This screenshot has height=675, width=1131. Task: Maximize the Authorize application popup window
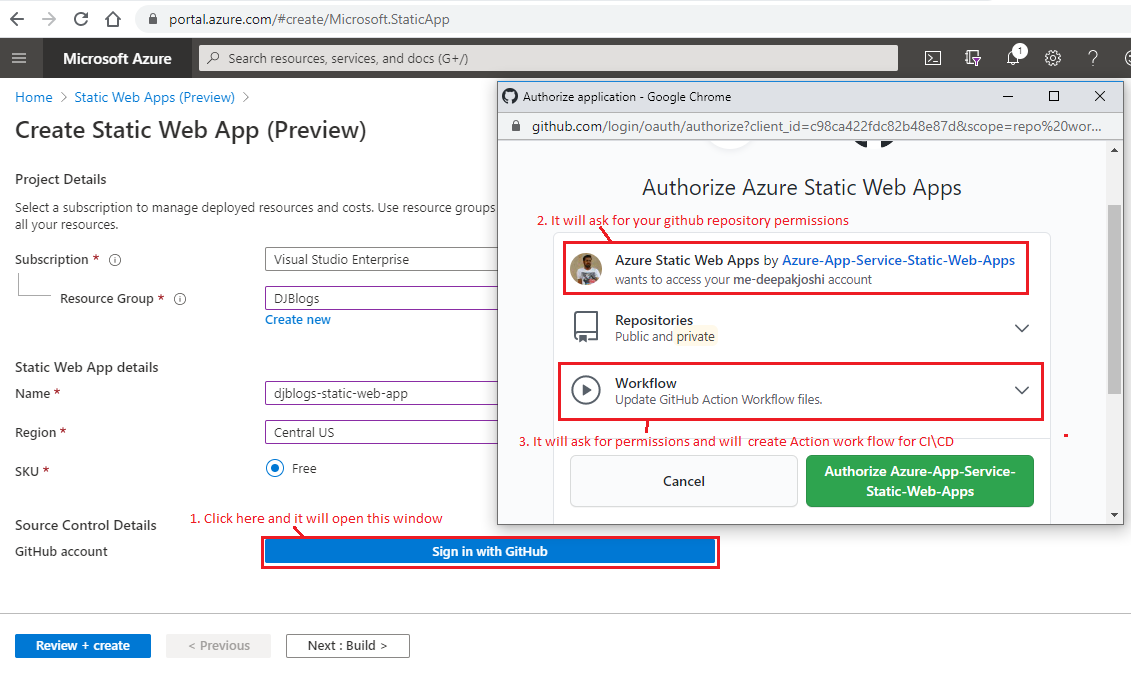(x=1054, y=96)
